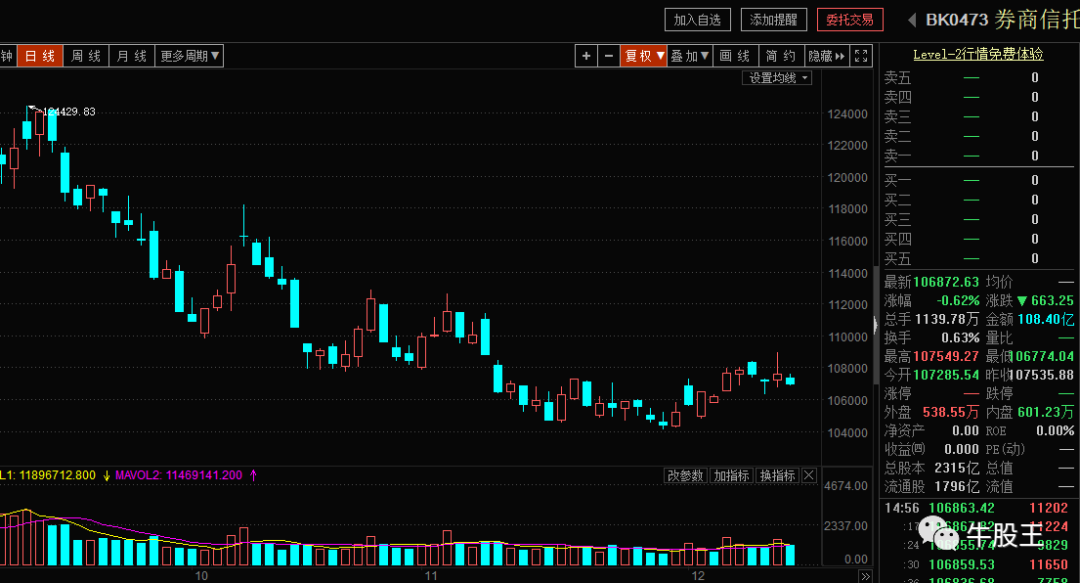1080x583 pixels.
Task: Click 加入自选 button
Action: (x=697, y=20)
